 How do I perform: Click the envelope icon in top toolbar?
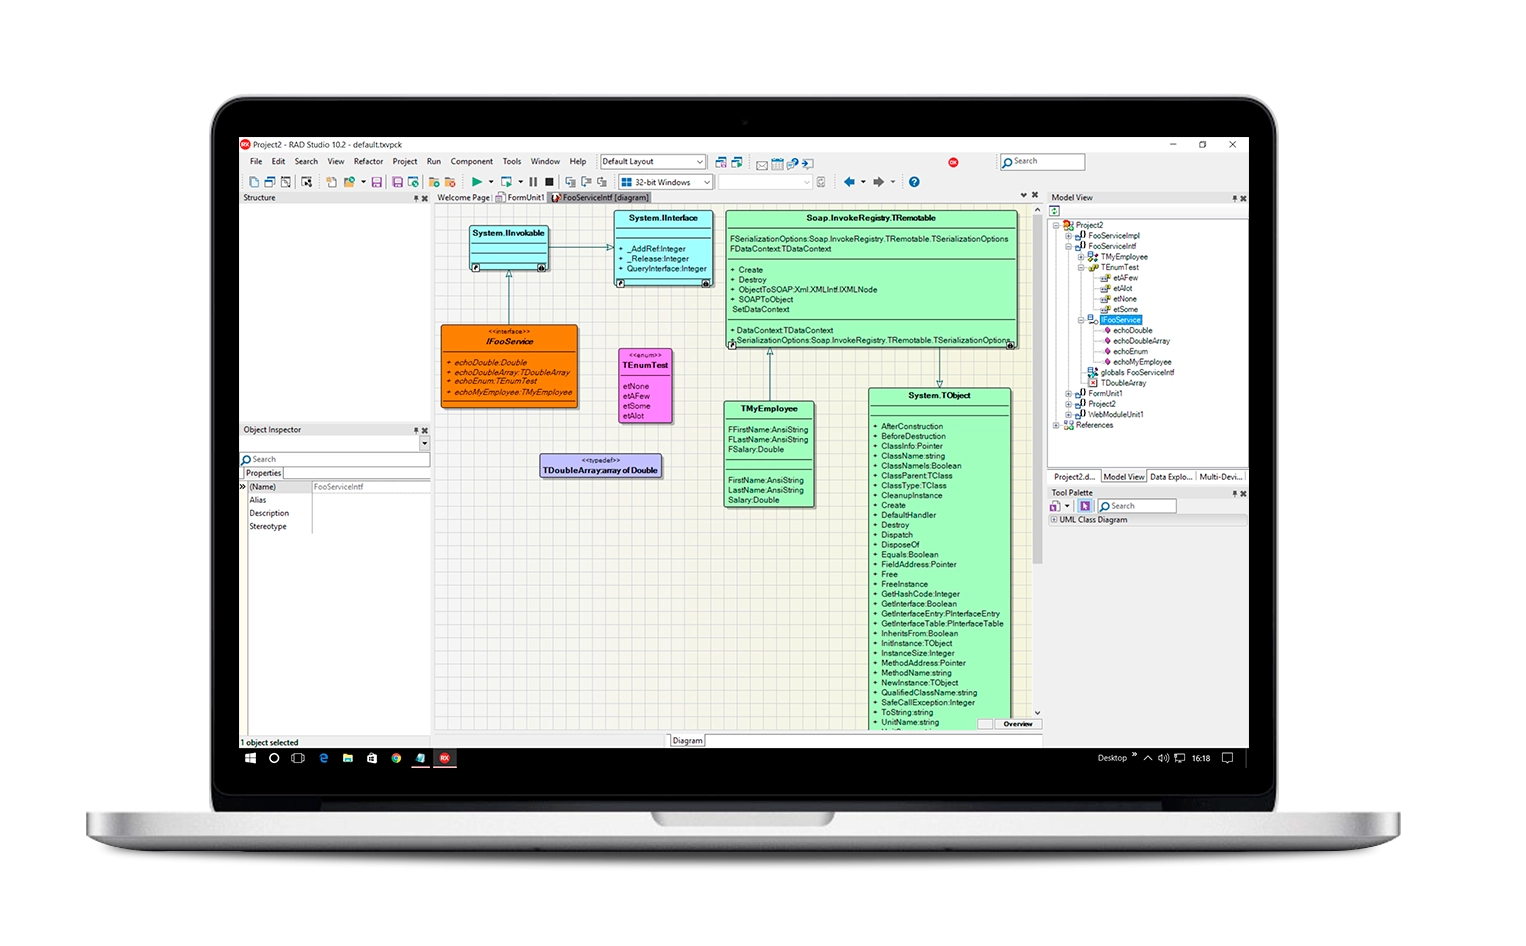point(762,165)
